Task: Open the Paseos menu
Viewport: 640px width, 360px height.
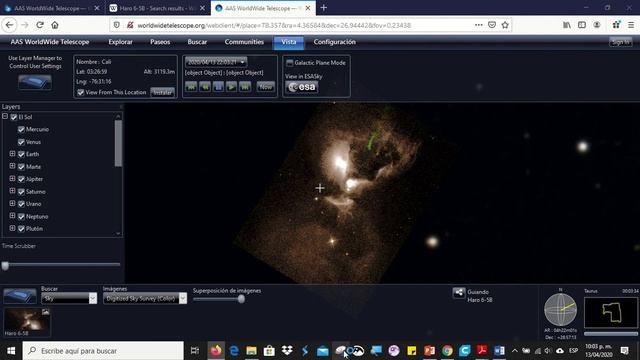Action: 160,42
